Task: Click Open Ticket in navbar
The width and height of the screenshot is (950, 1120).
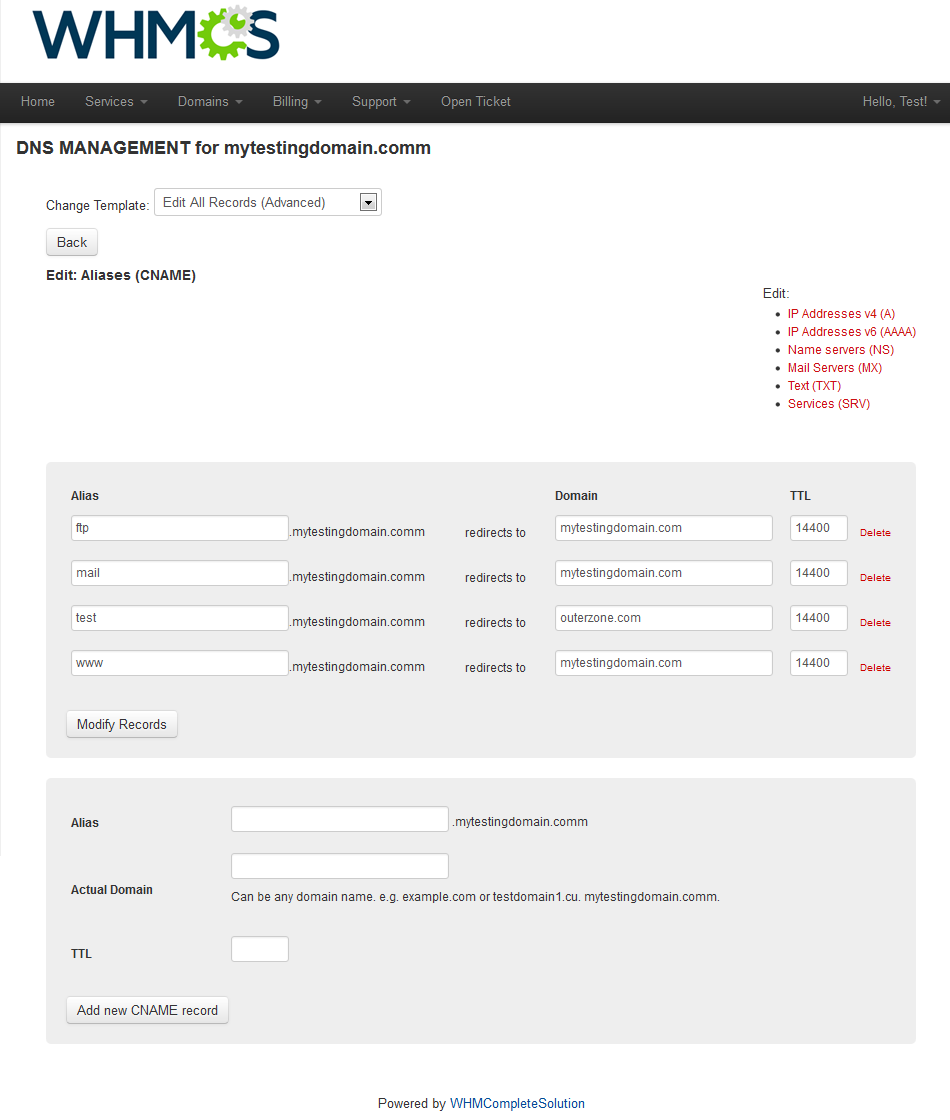Action: [x=476, y=102]
